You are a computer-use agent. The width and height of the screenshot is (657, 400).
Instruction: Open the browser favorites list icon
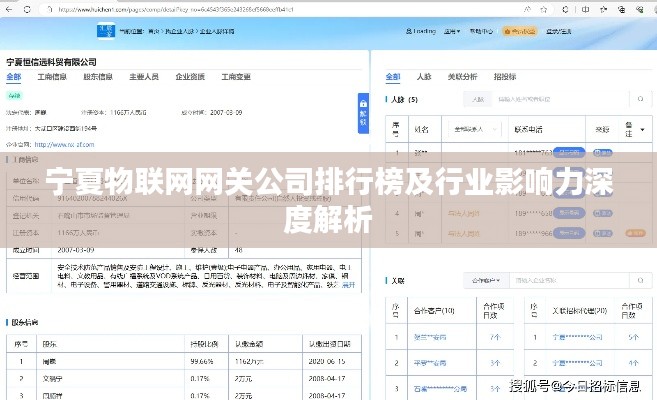pyautogui.click(x=603, y=9)
